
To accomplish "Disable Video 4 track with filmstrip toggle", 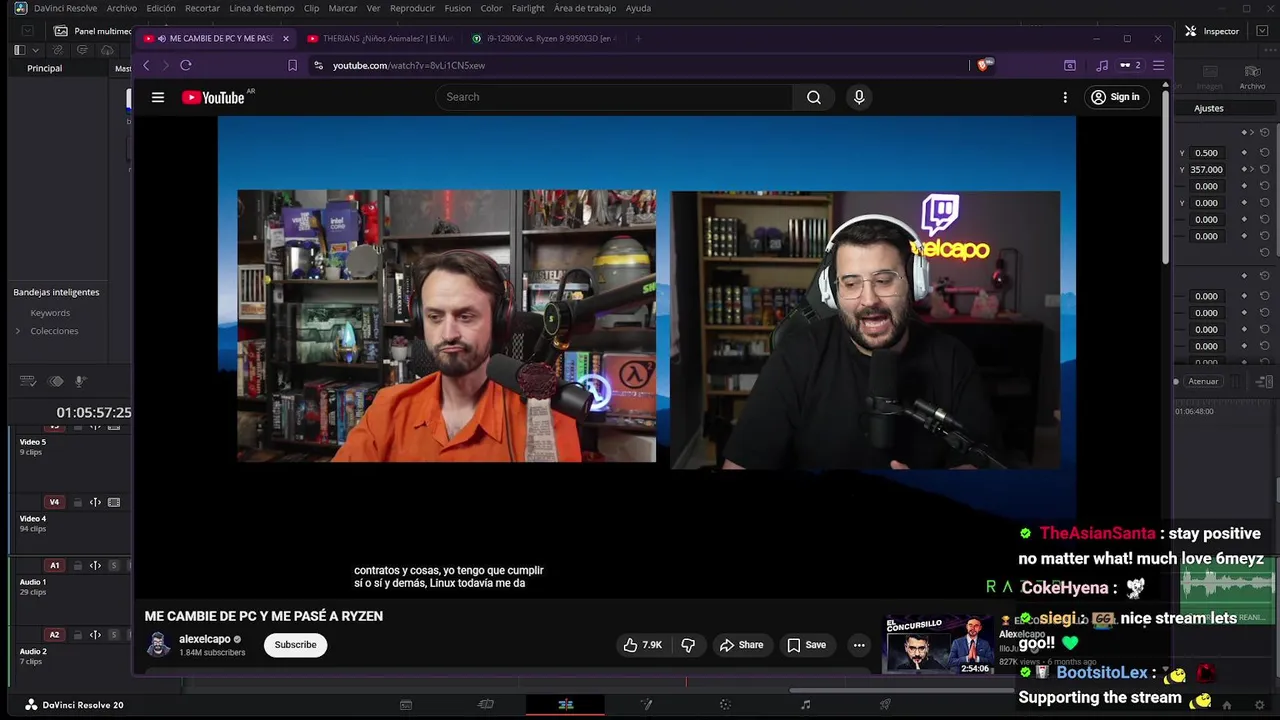I will pos(114,502).
